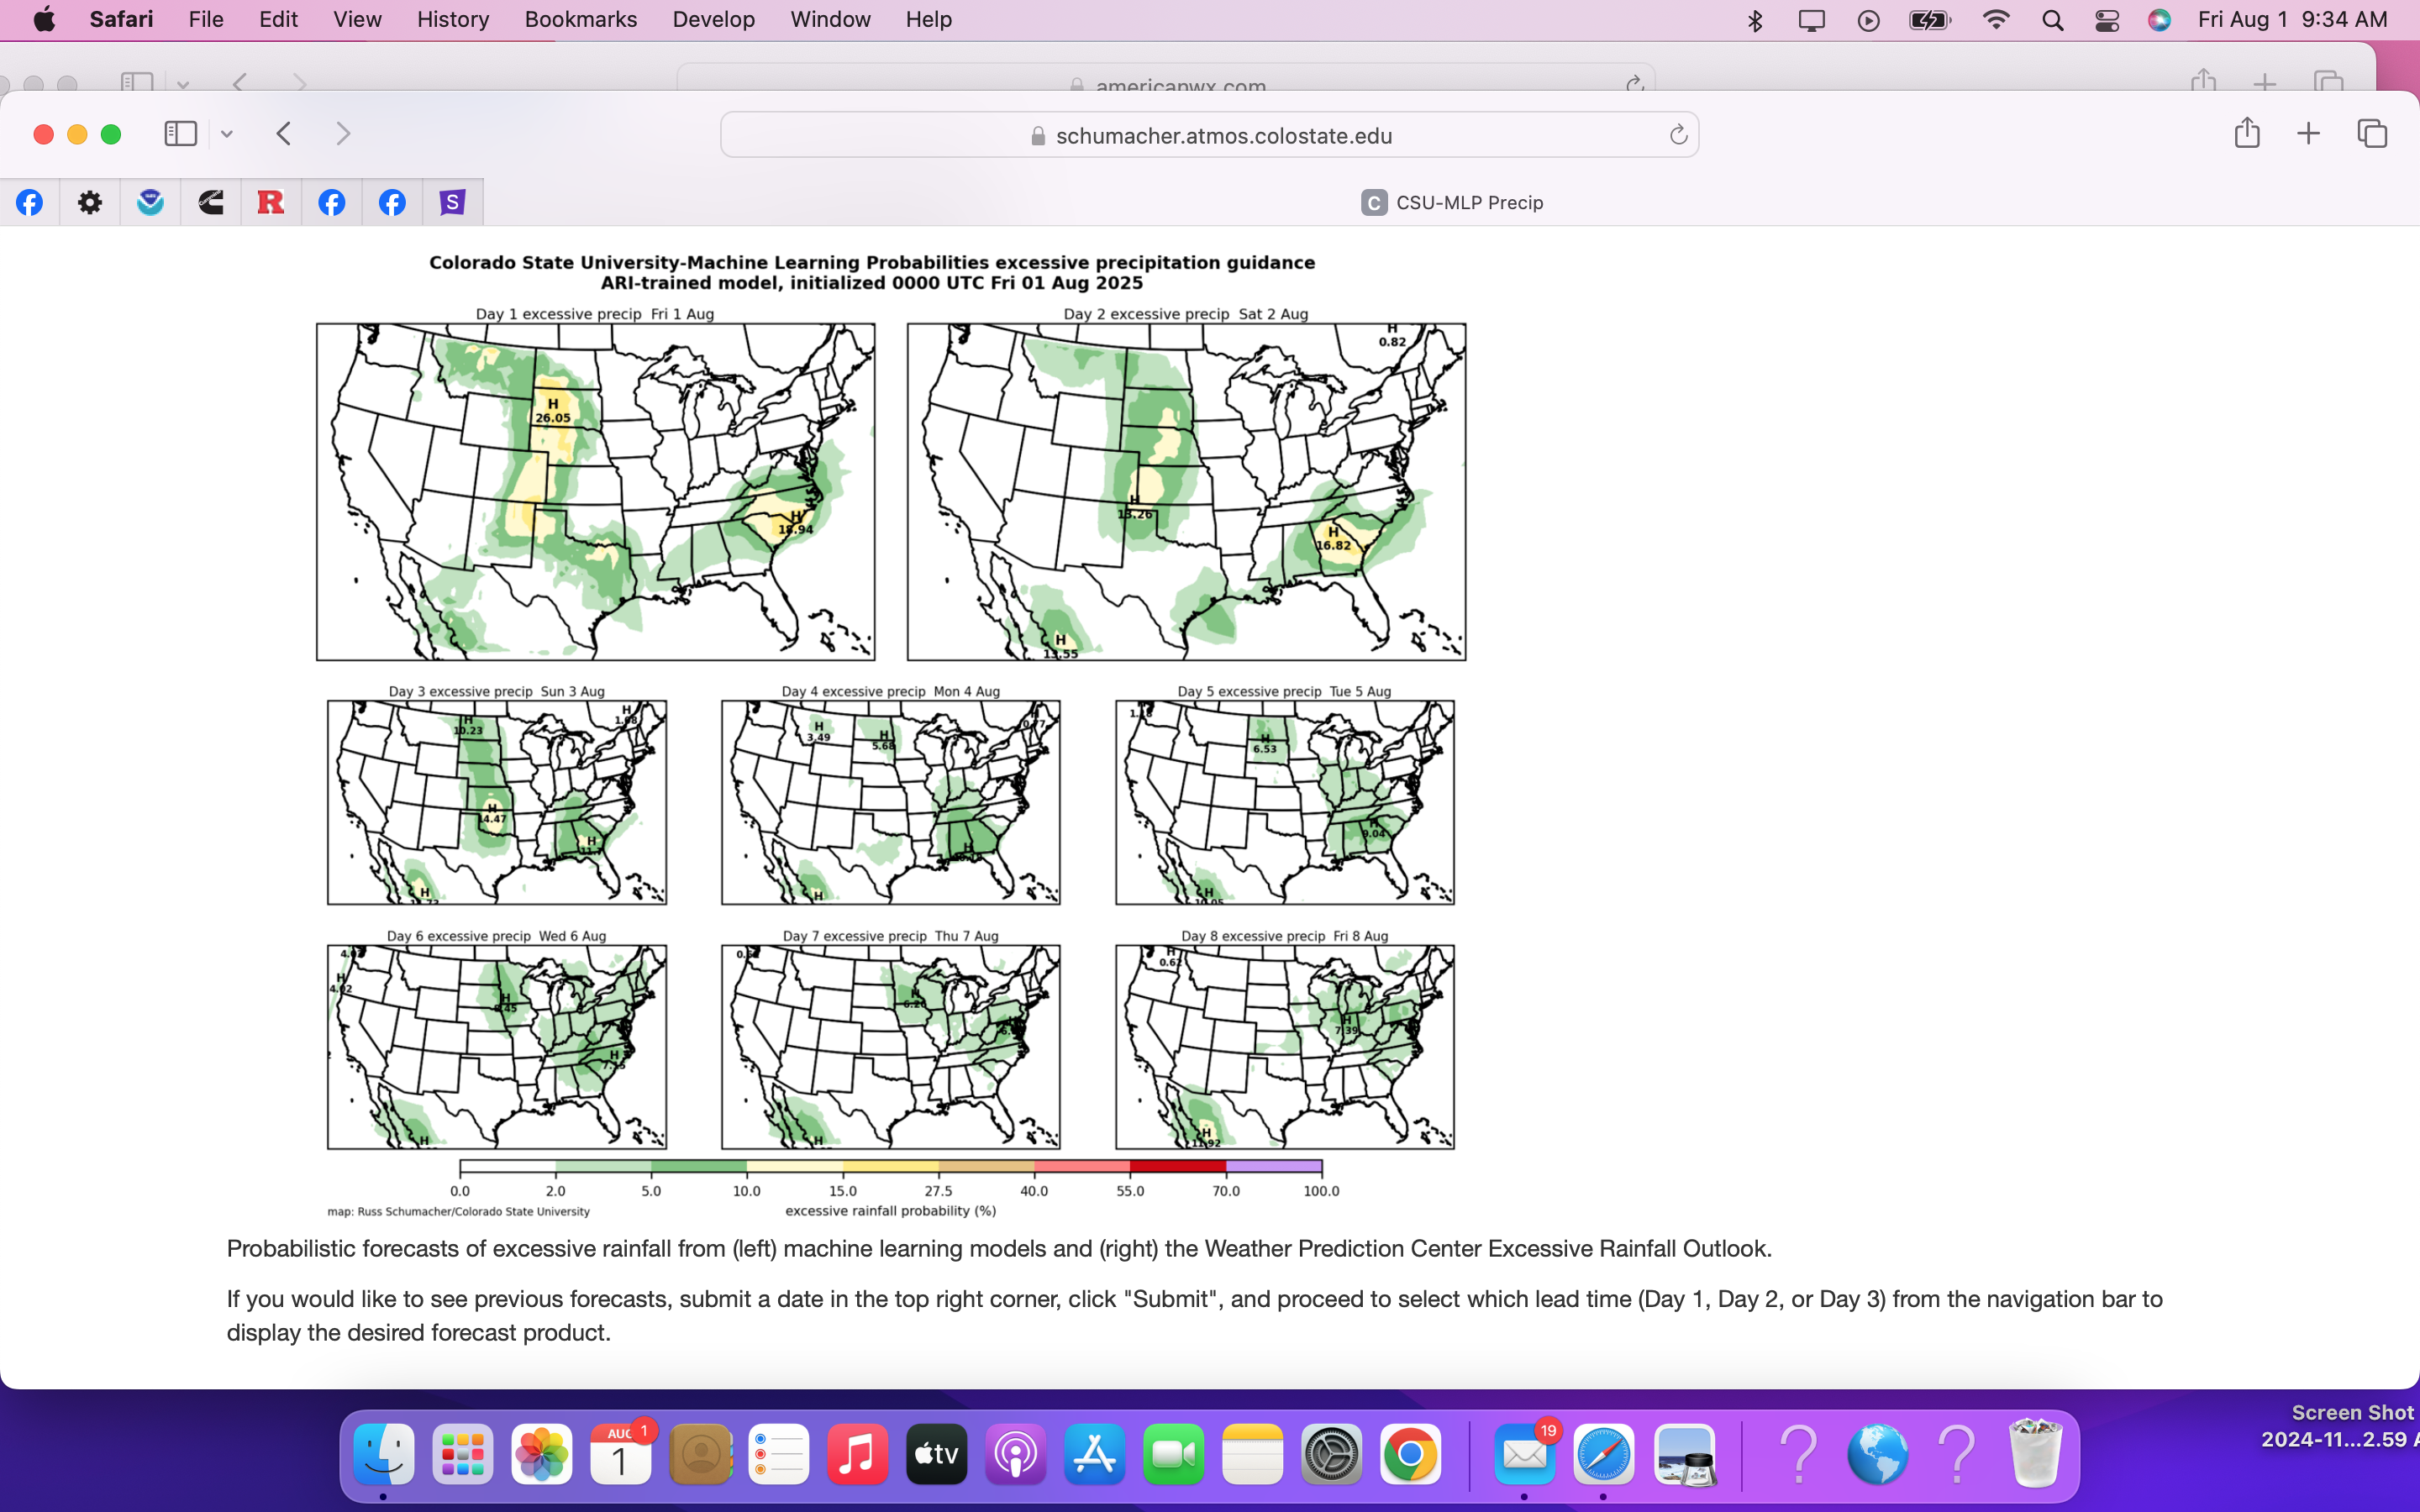Open Bookmarks menu
The image size is (2420, 1512).
pos(581,19)
